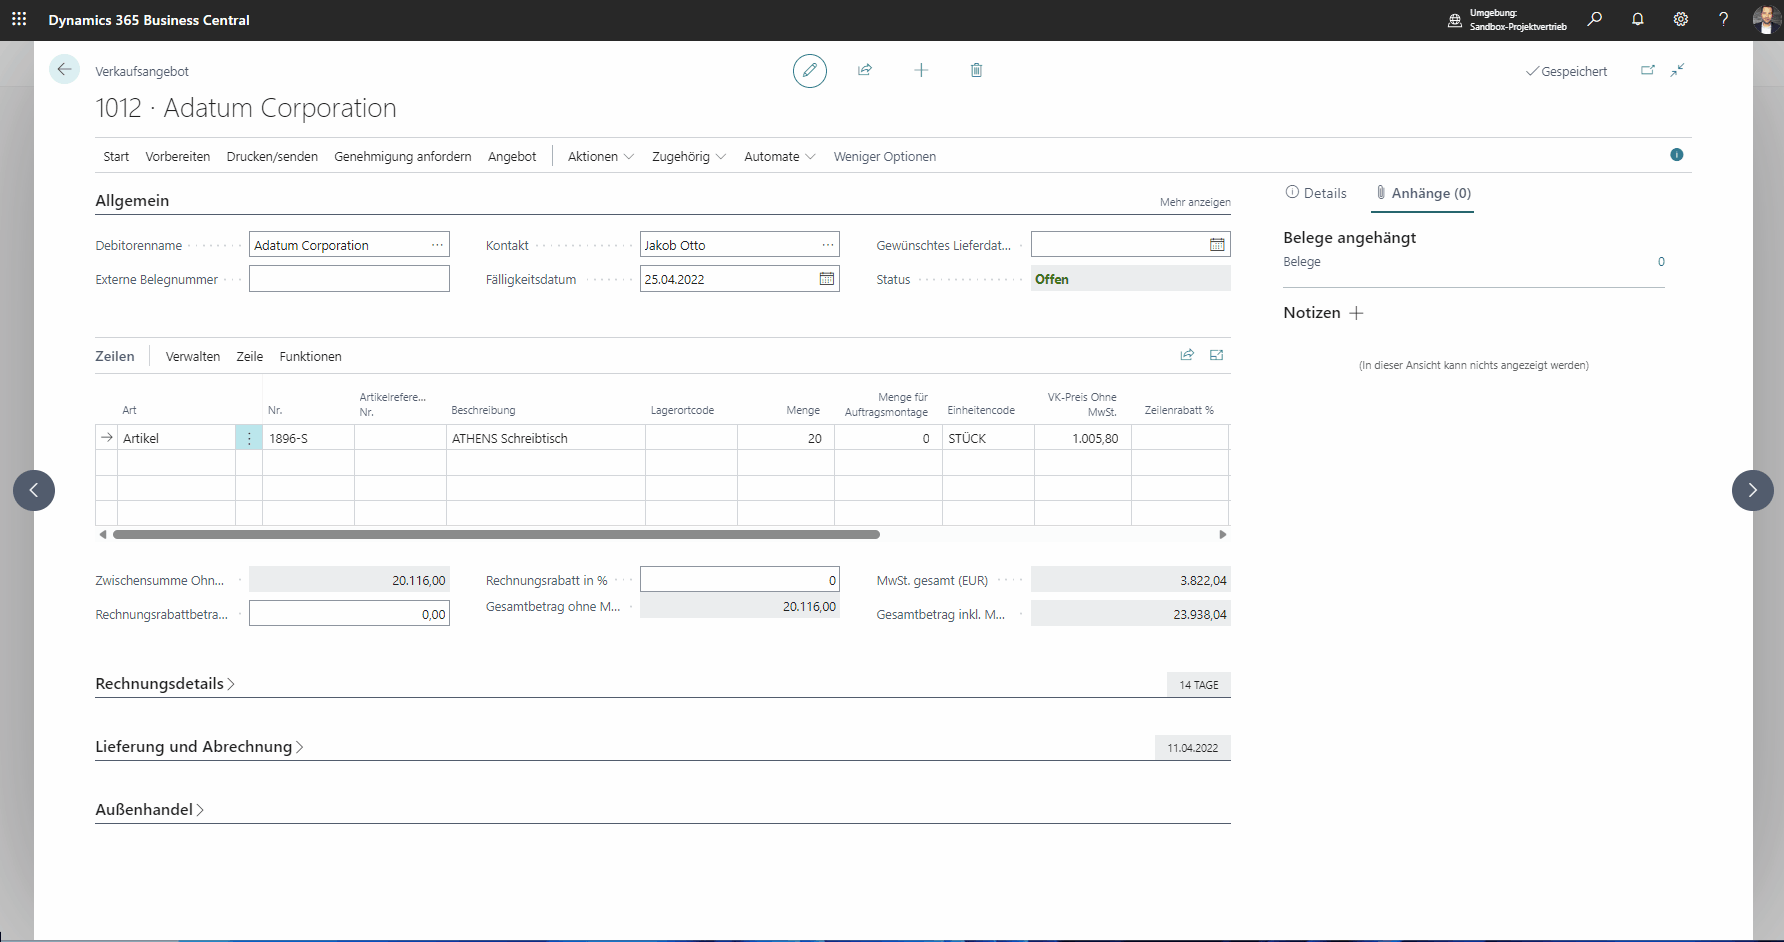
Task: Share the Zeilen lines section
Action: click(1187, 355)
